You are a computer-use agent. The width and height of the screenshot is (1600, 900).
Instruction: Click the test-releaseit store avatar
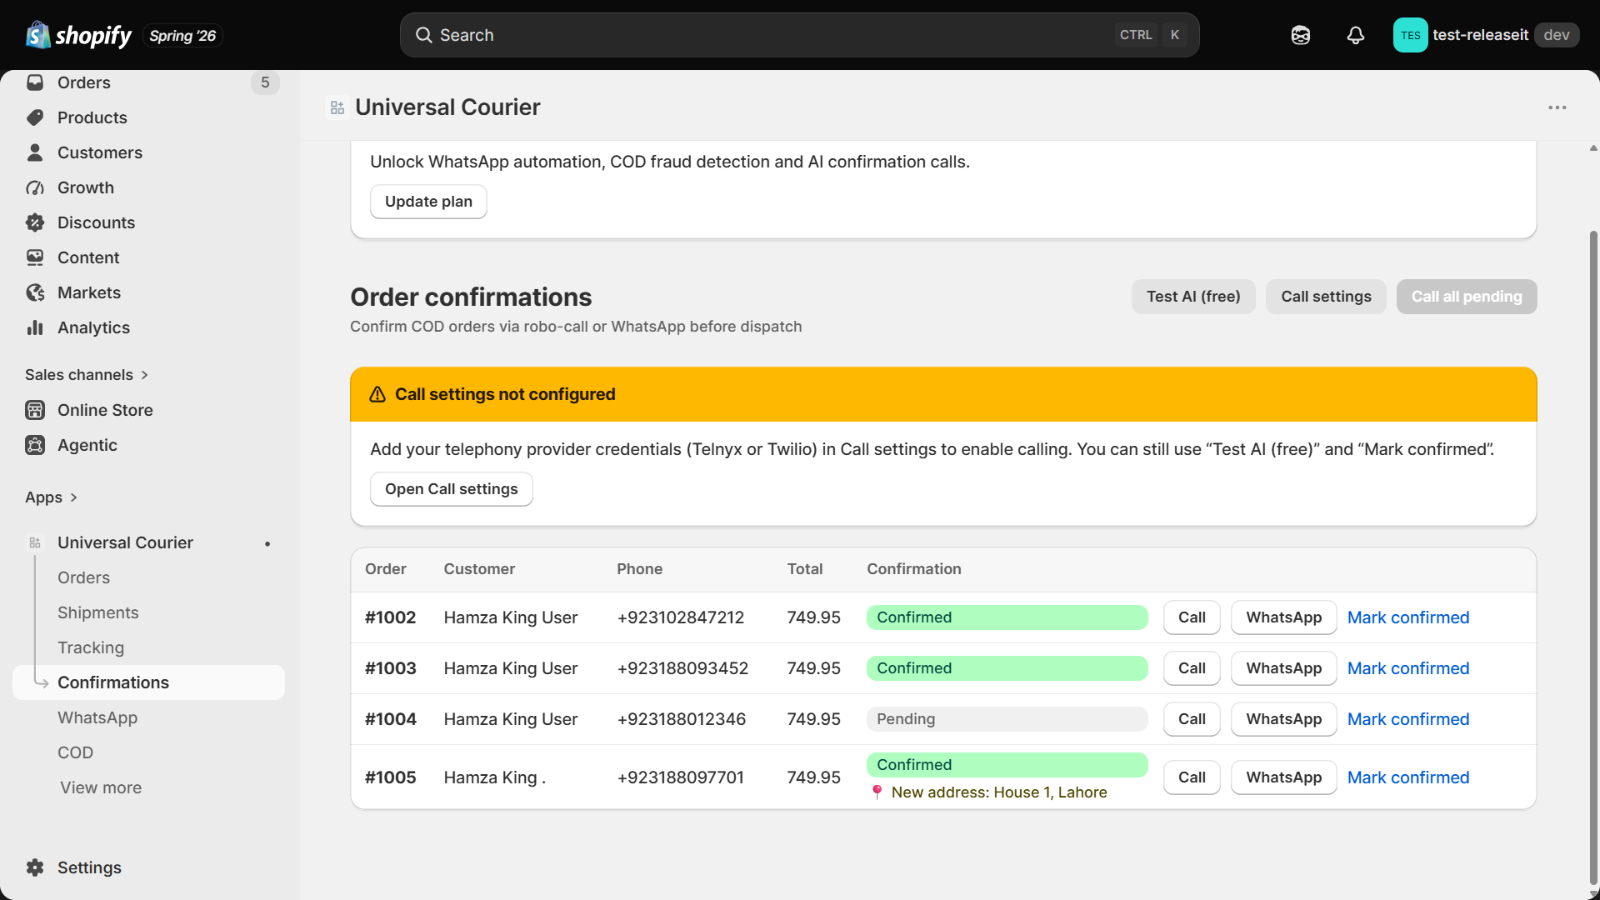coord(1410,35)
